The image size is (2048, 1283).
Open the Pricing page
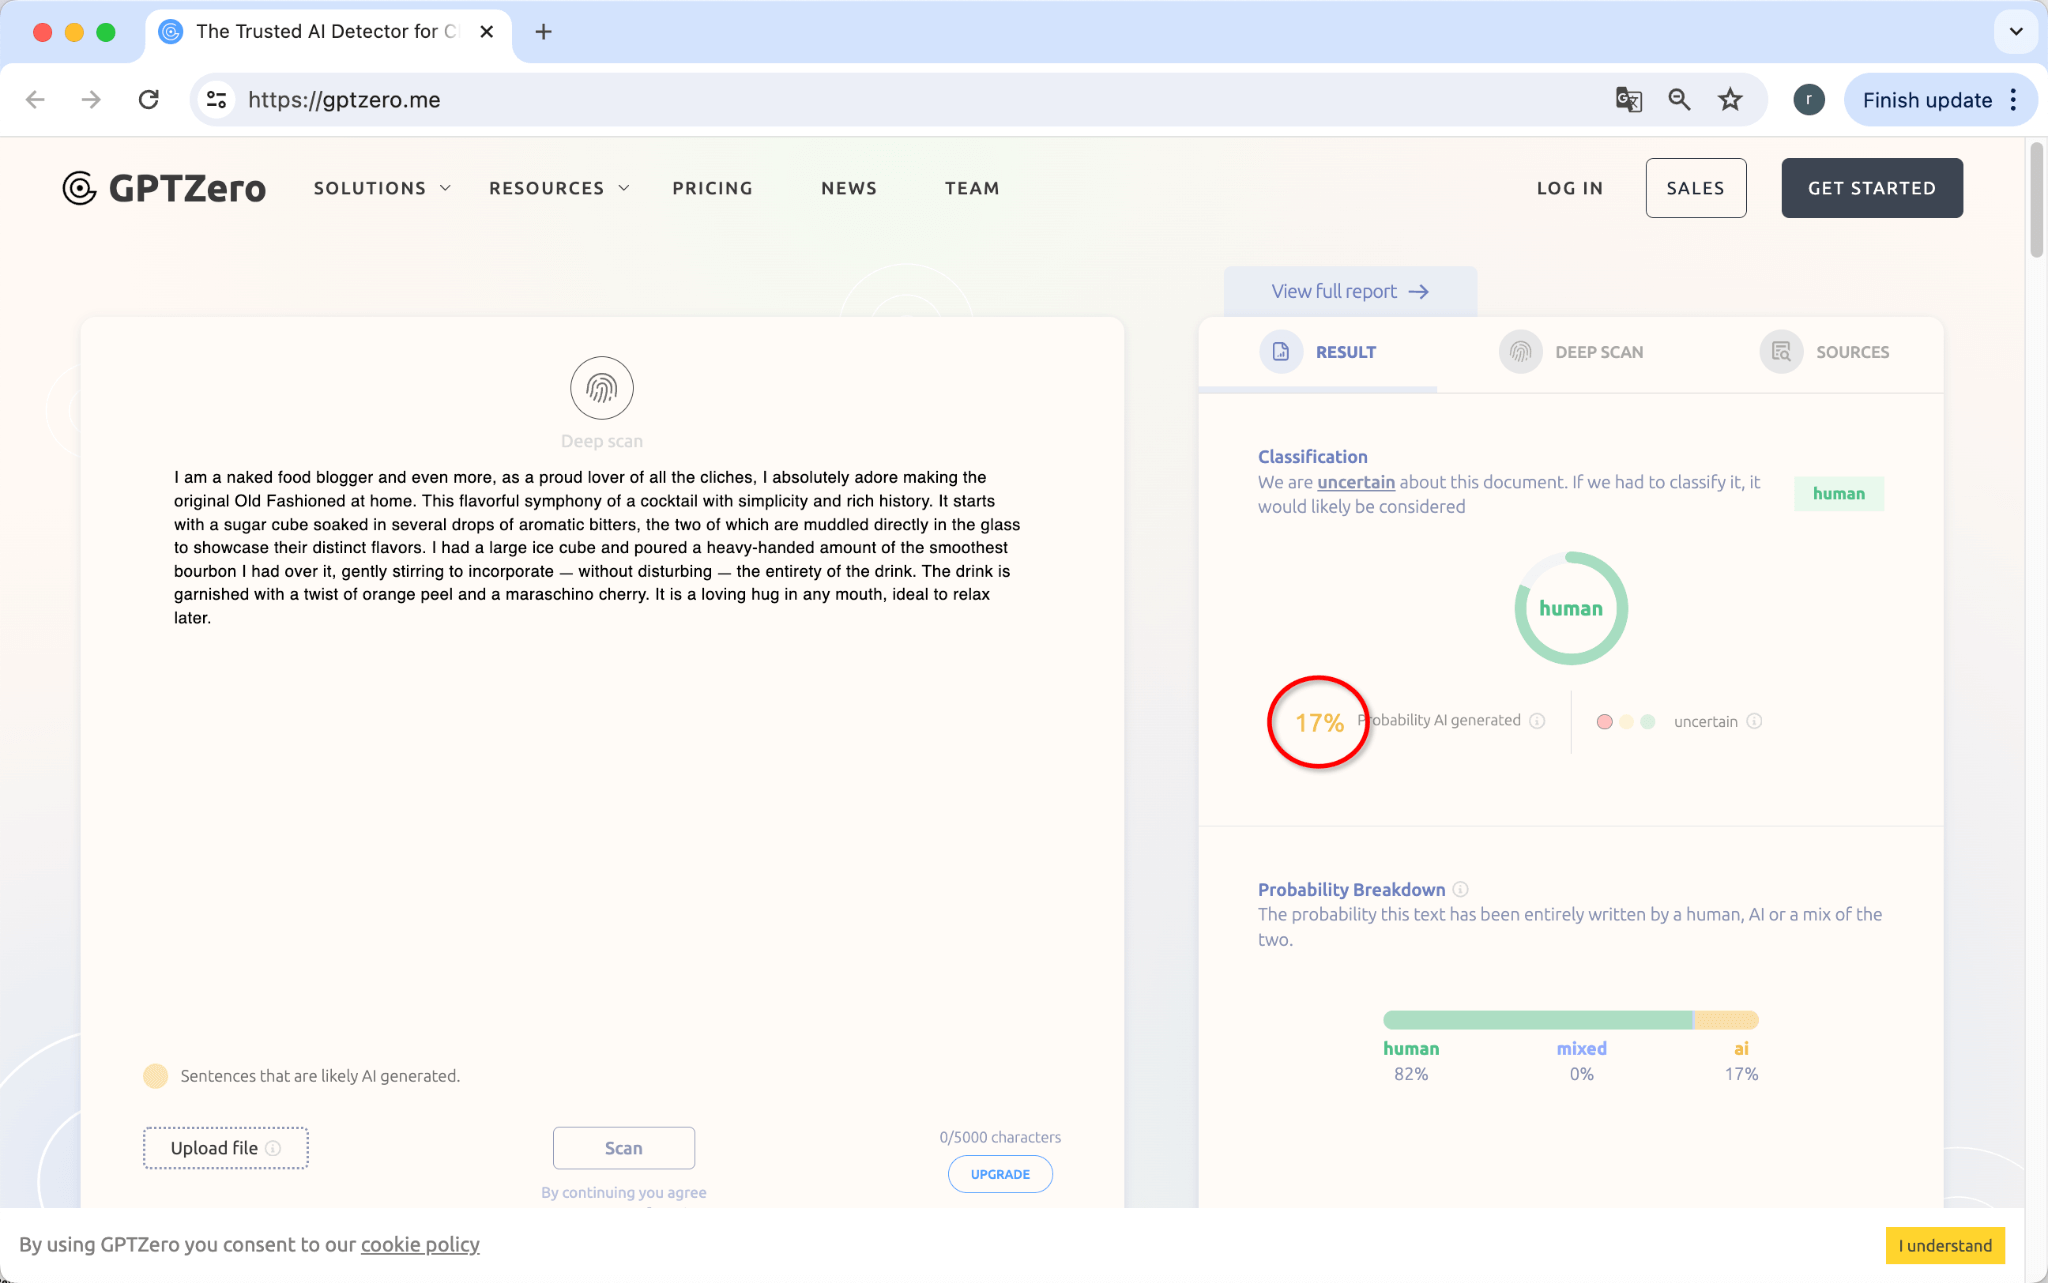[712, 188]
